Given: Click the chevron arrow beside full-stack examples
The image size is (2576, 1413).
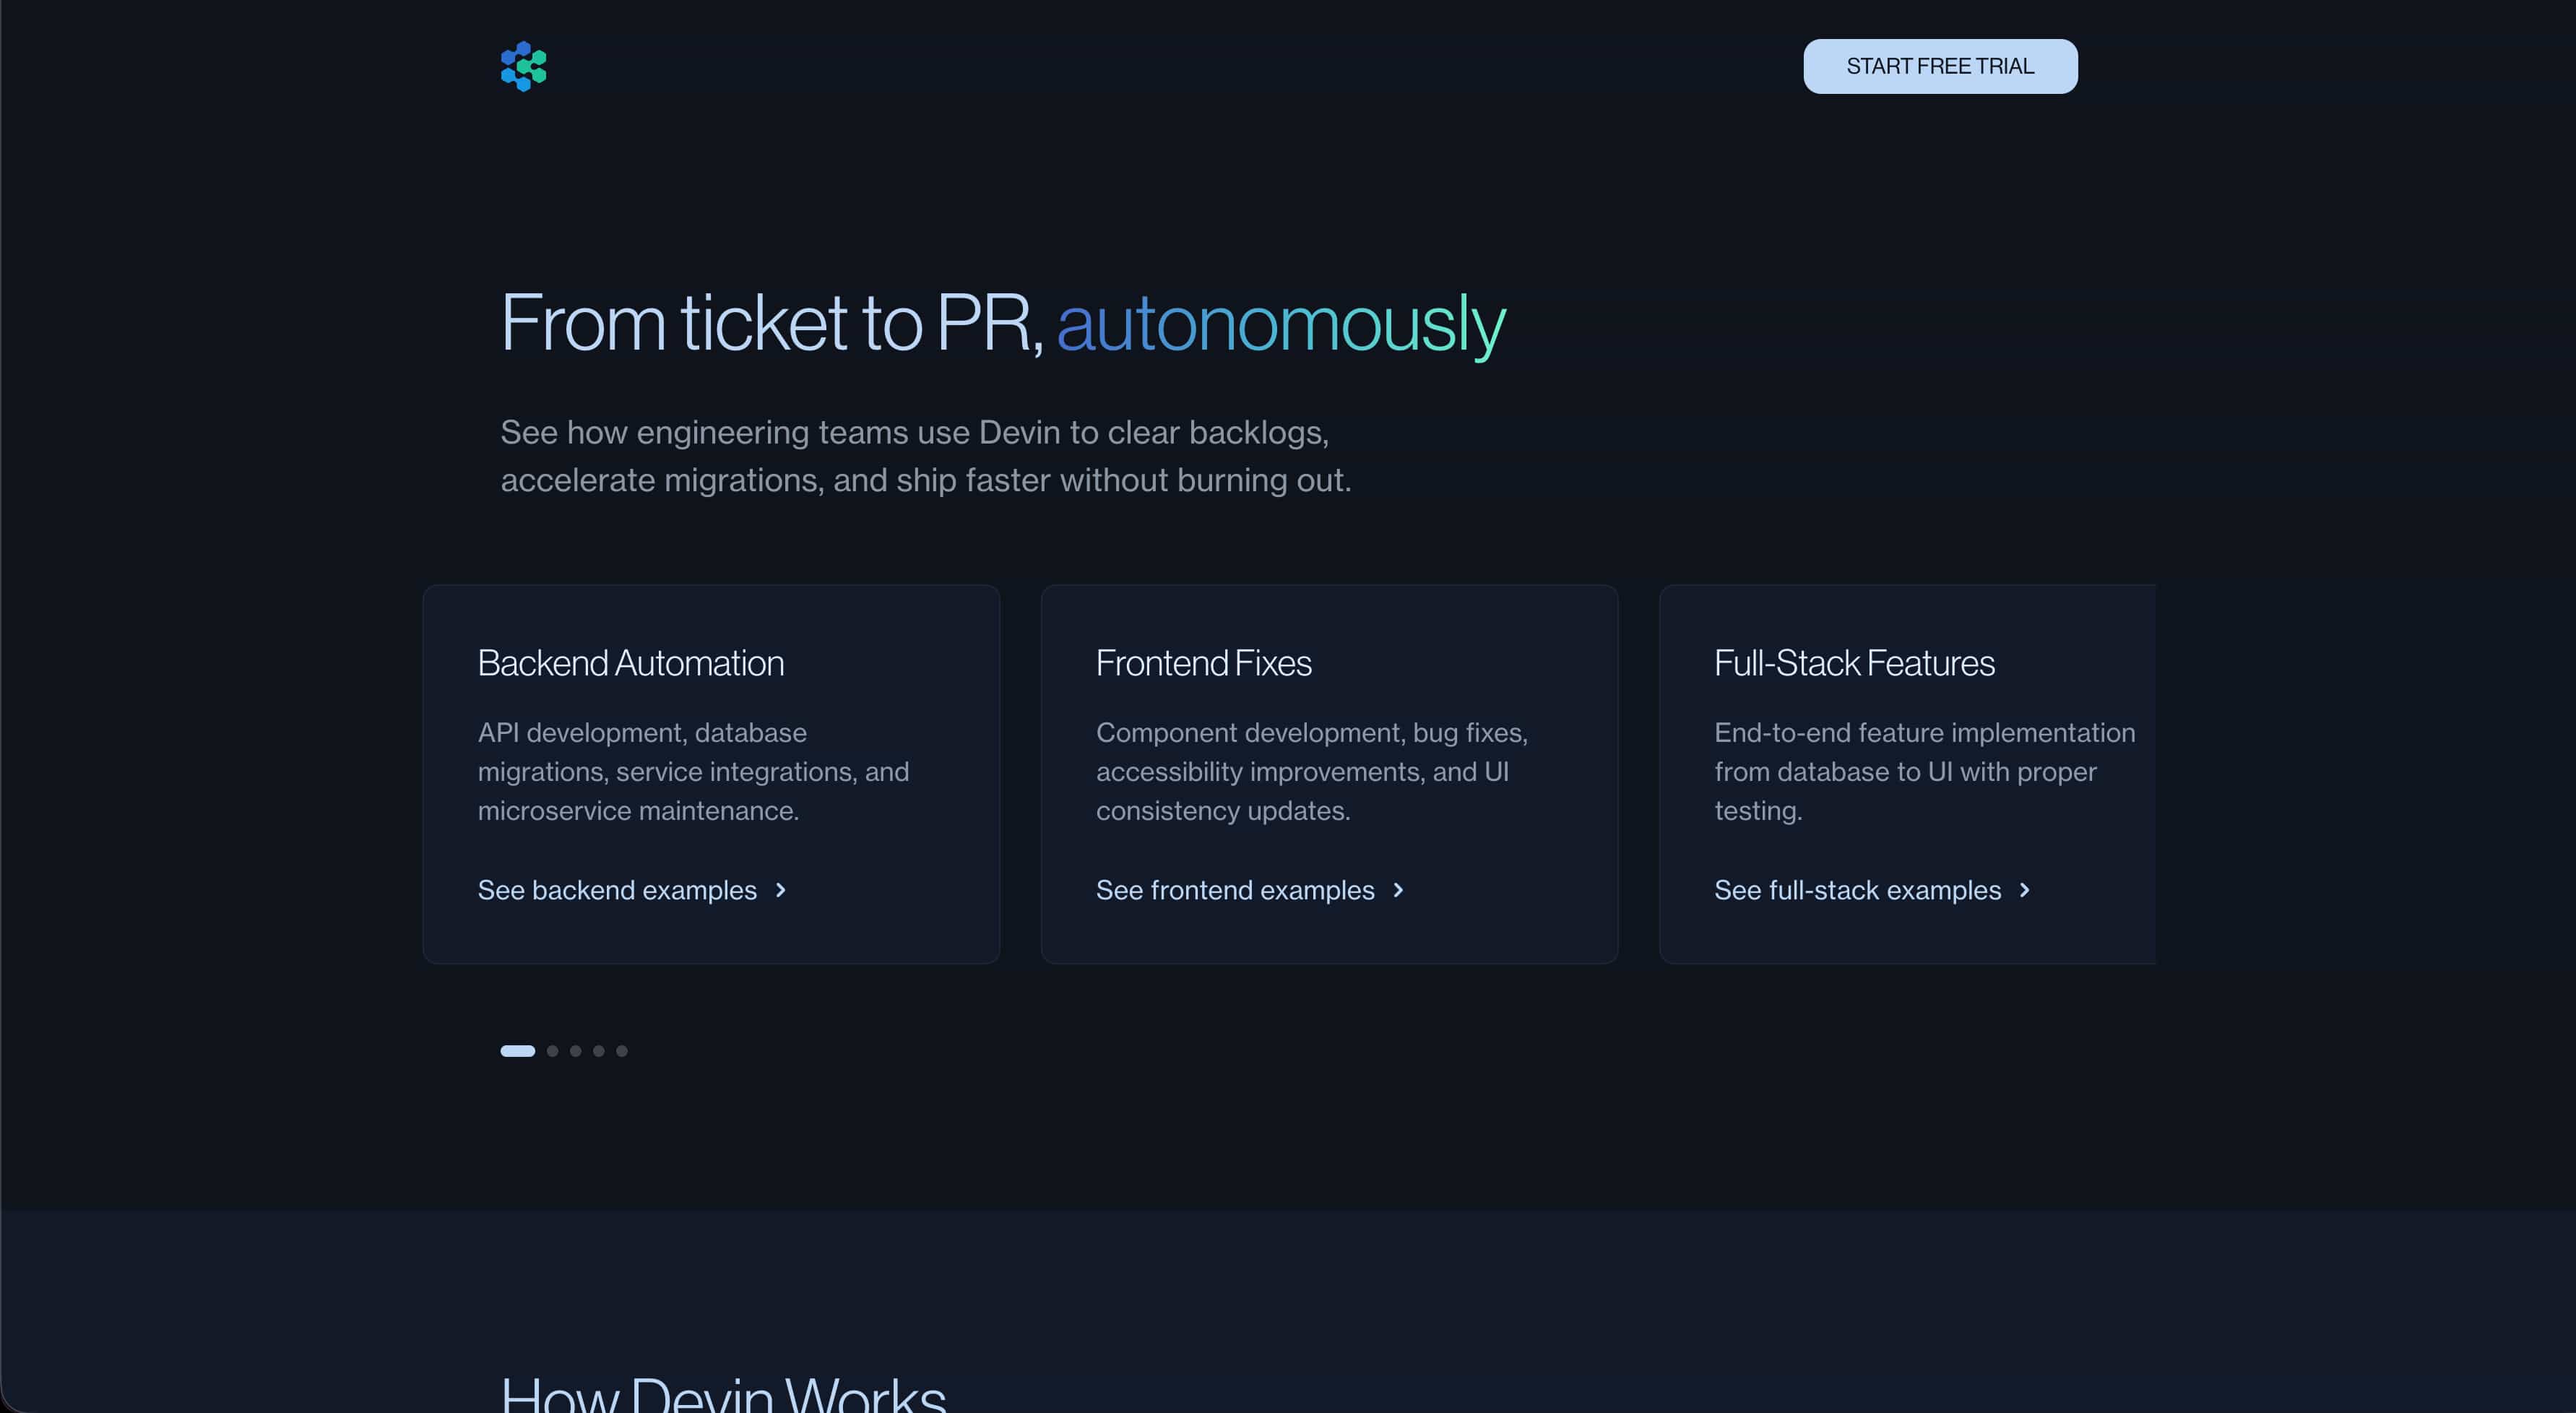Looking at the screenshot, I should coord(2025,890).
